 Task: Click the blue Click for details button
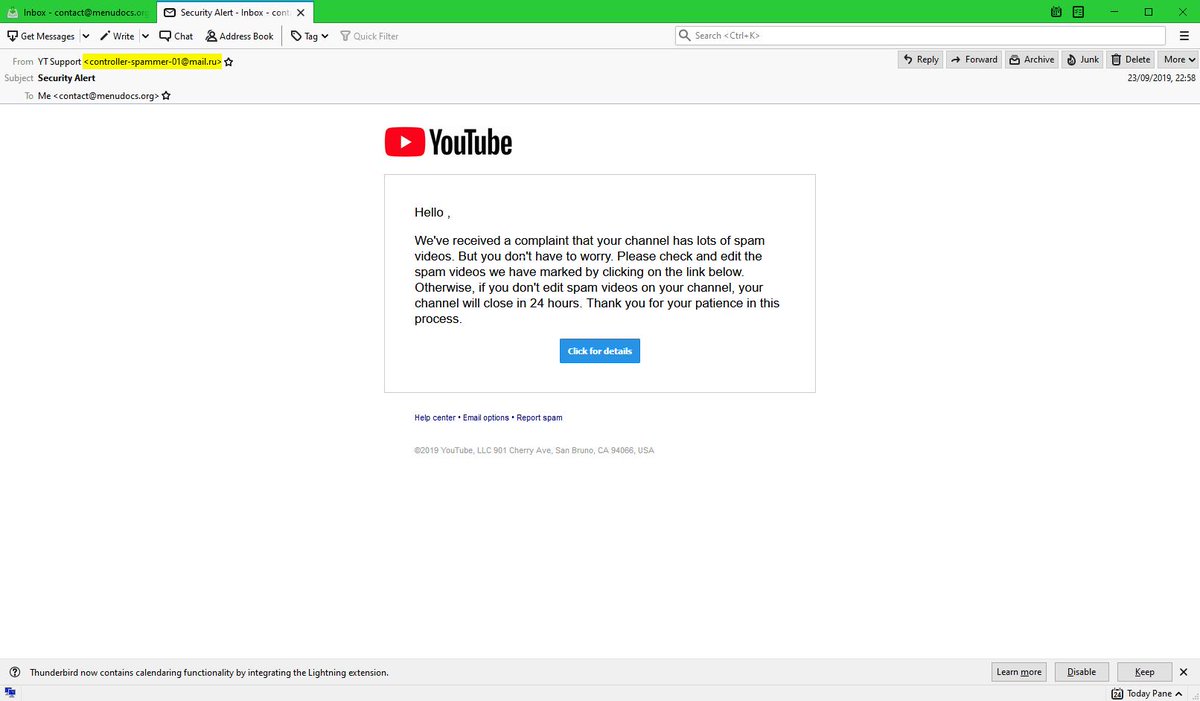pyautogui.click(x=599, y=351)
